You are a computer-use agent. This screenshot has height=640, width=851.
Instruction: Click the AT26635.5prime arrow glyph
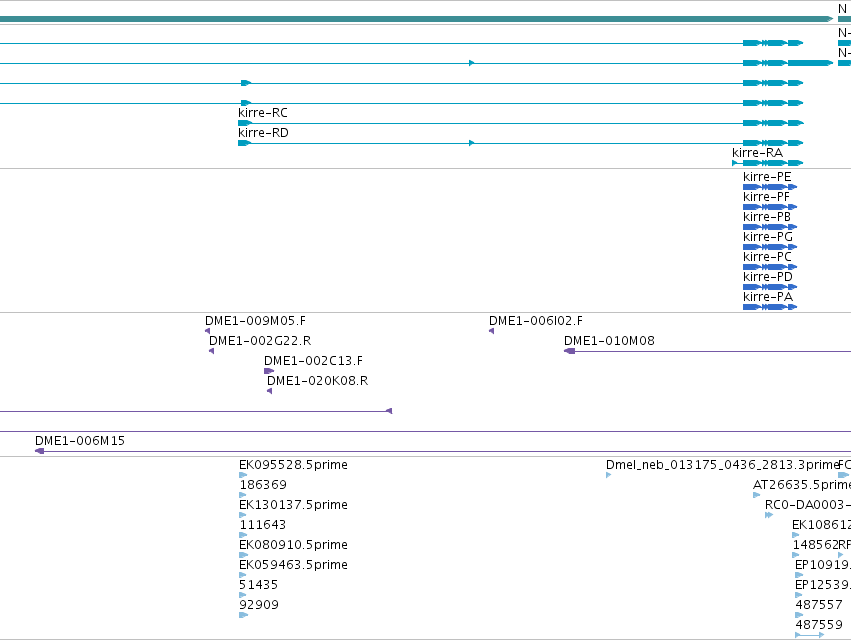757,495
